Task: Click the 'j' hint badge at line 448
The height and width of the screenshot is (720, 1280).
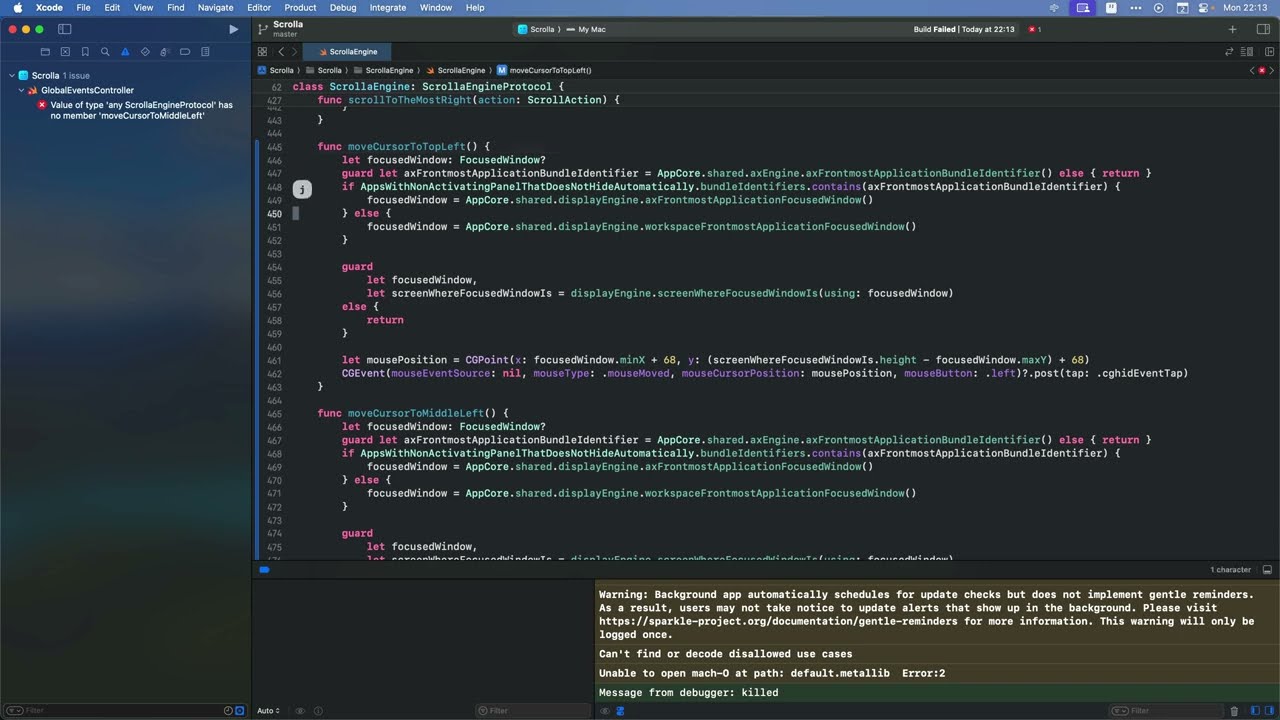Action: point(302,189)
